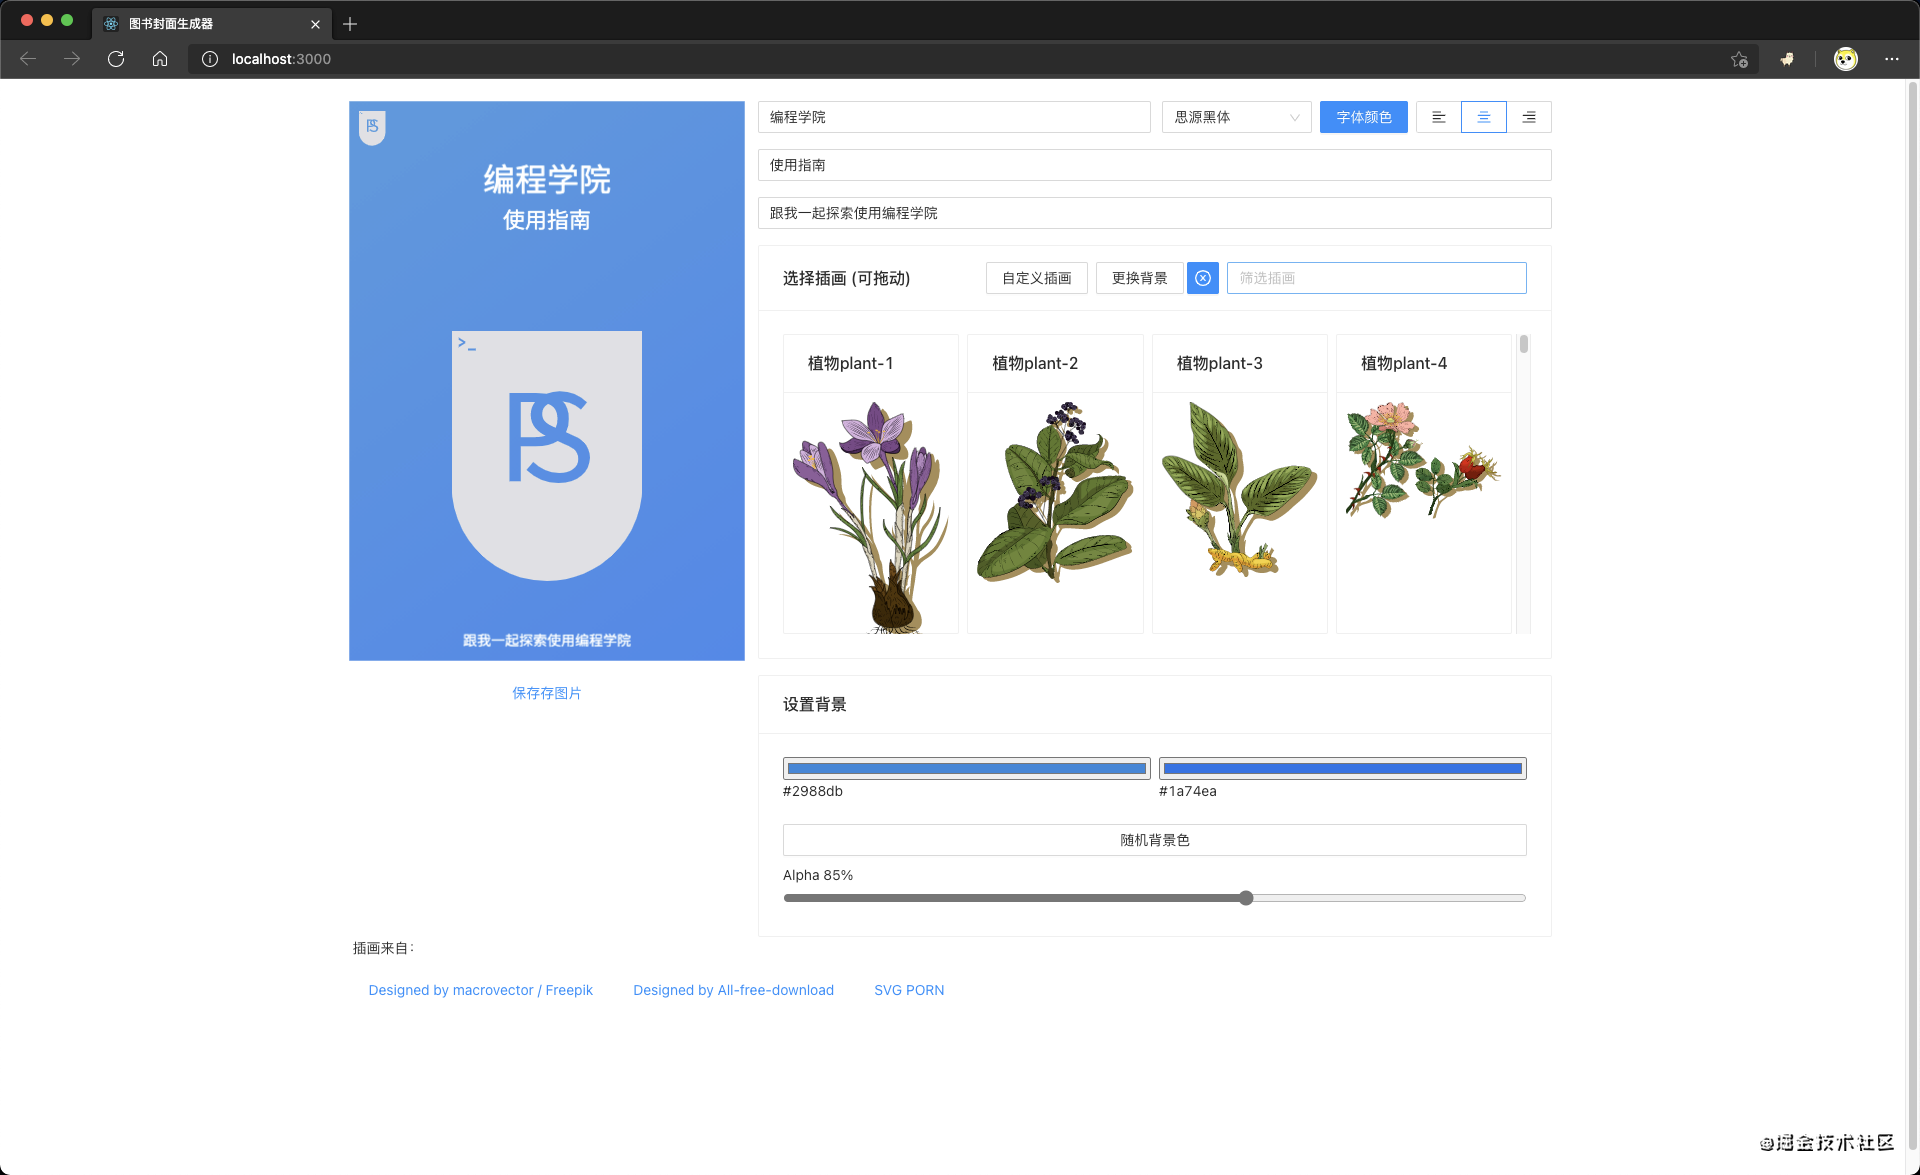Open the browser settings ellipsis menu

pyautogui.click(x=1892, y=59)
